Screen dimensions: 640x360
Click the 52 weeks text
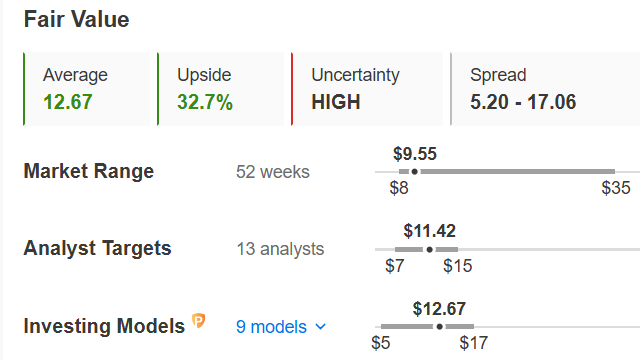273,172
